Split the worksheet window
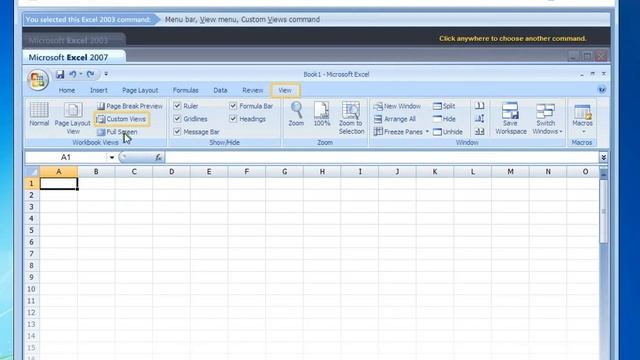The height and width of the screenshot is (360, 640). [444, 106]
